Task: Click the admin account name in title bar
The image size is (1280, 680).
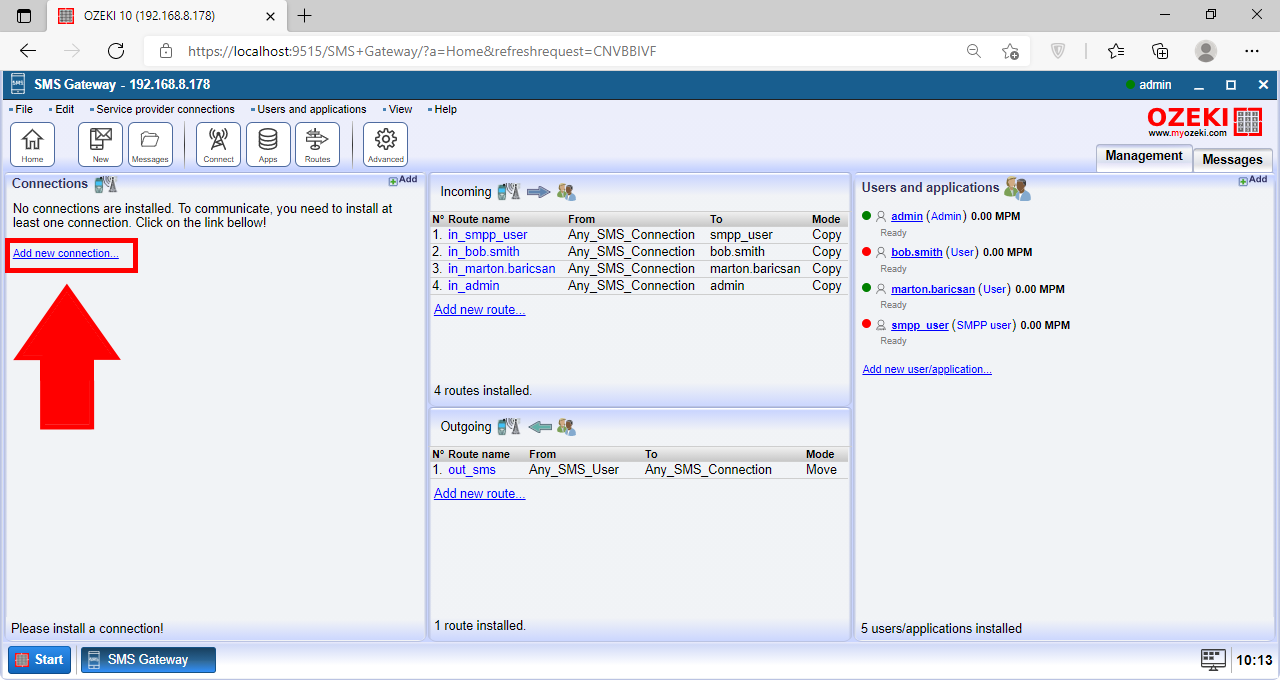Action: 1155,85
